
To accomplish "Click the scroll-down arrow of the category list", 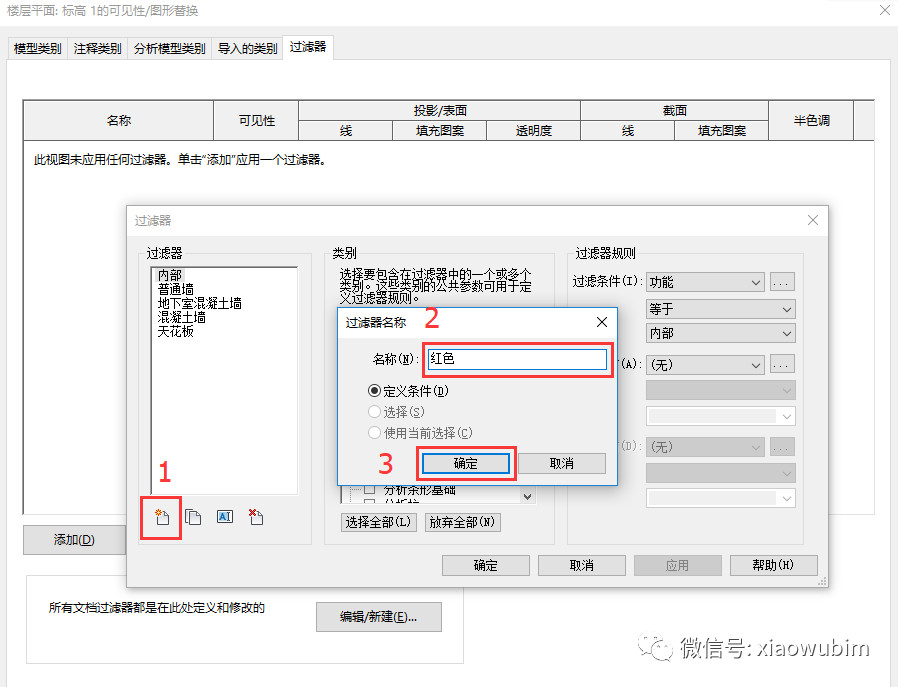I will point(527,496).
